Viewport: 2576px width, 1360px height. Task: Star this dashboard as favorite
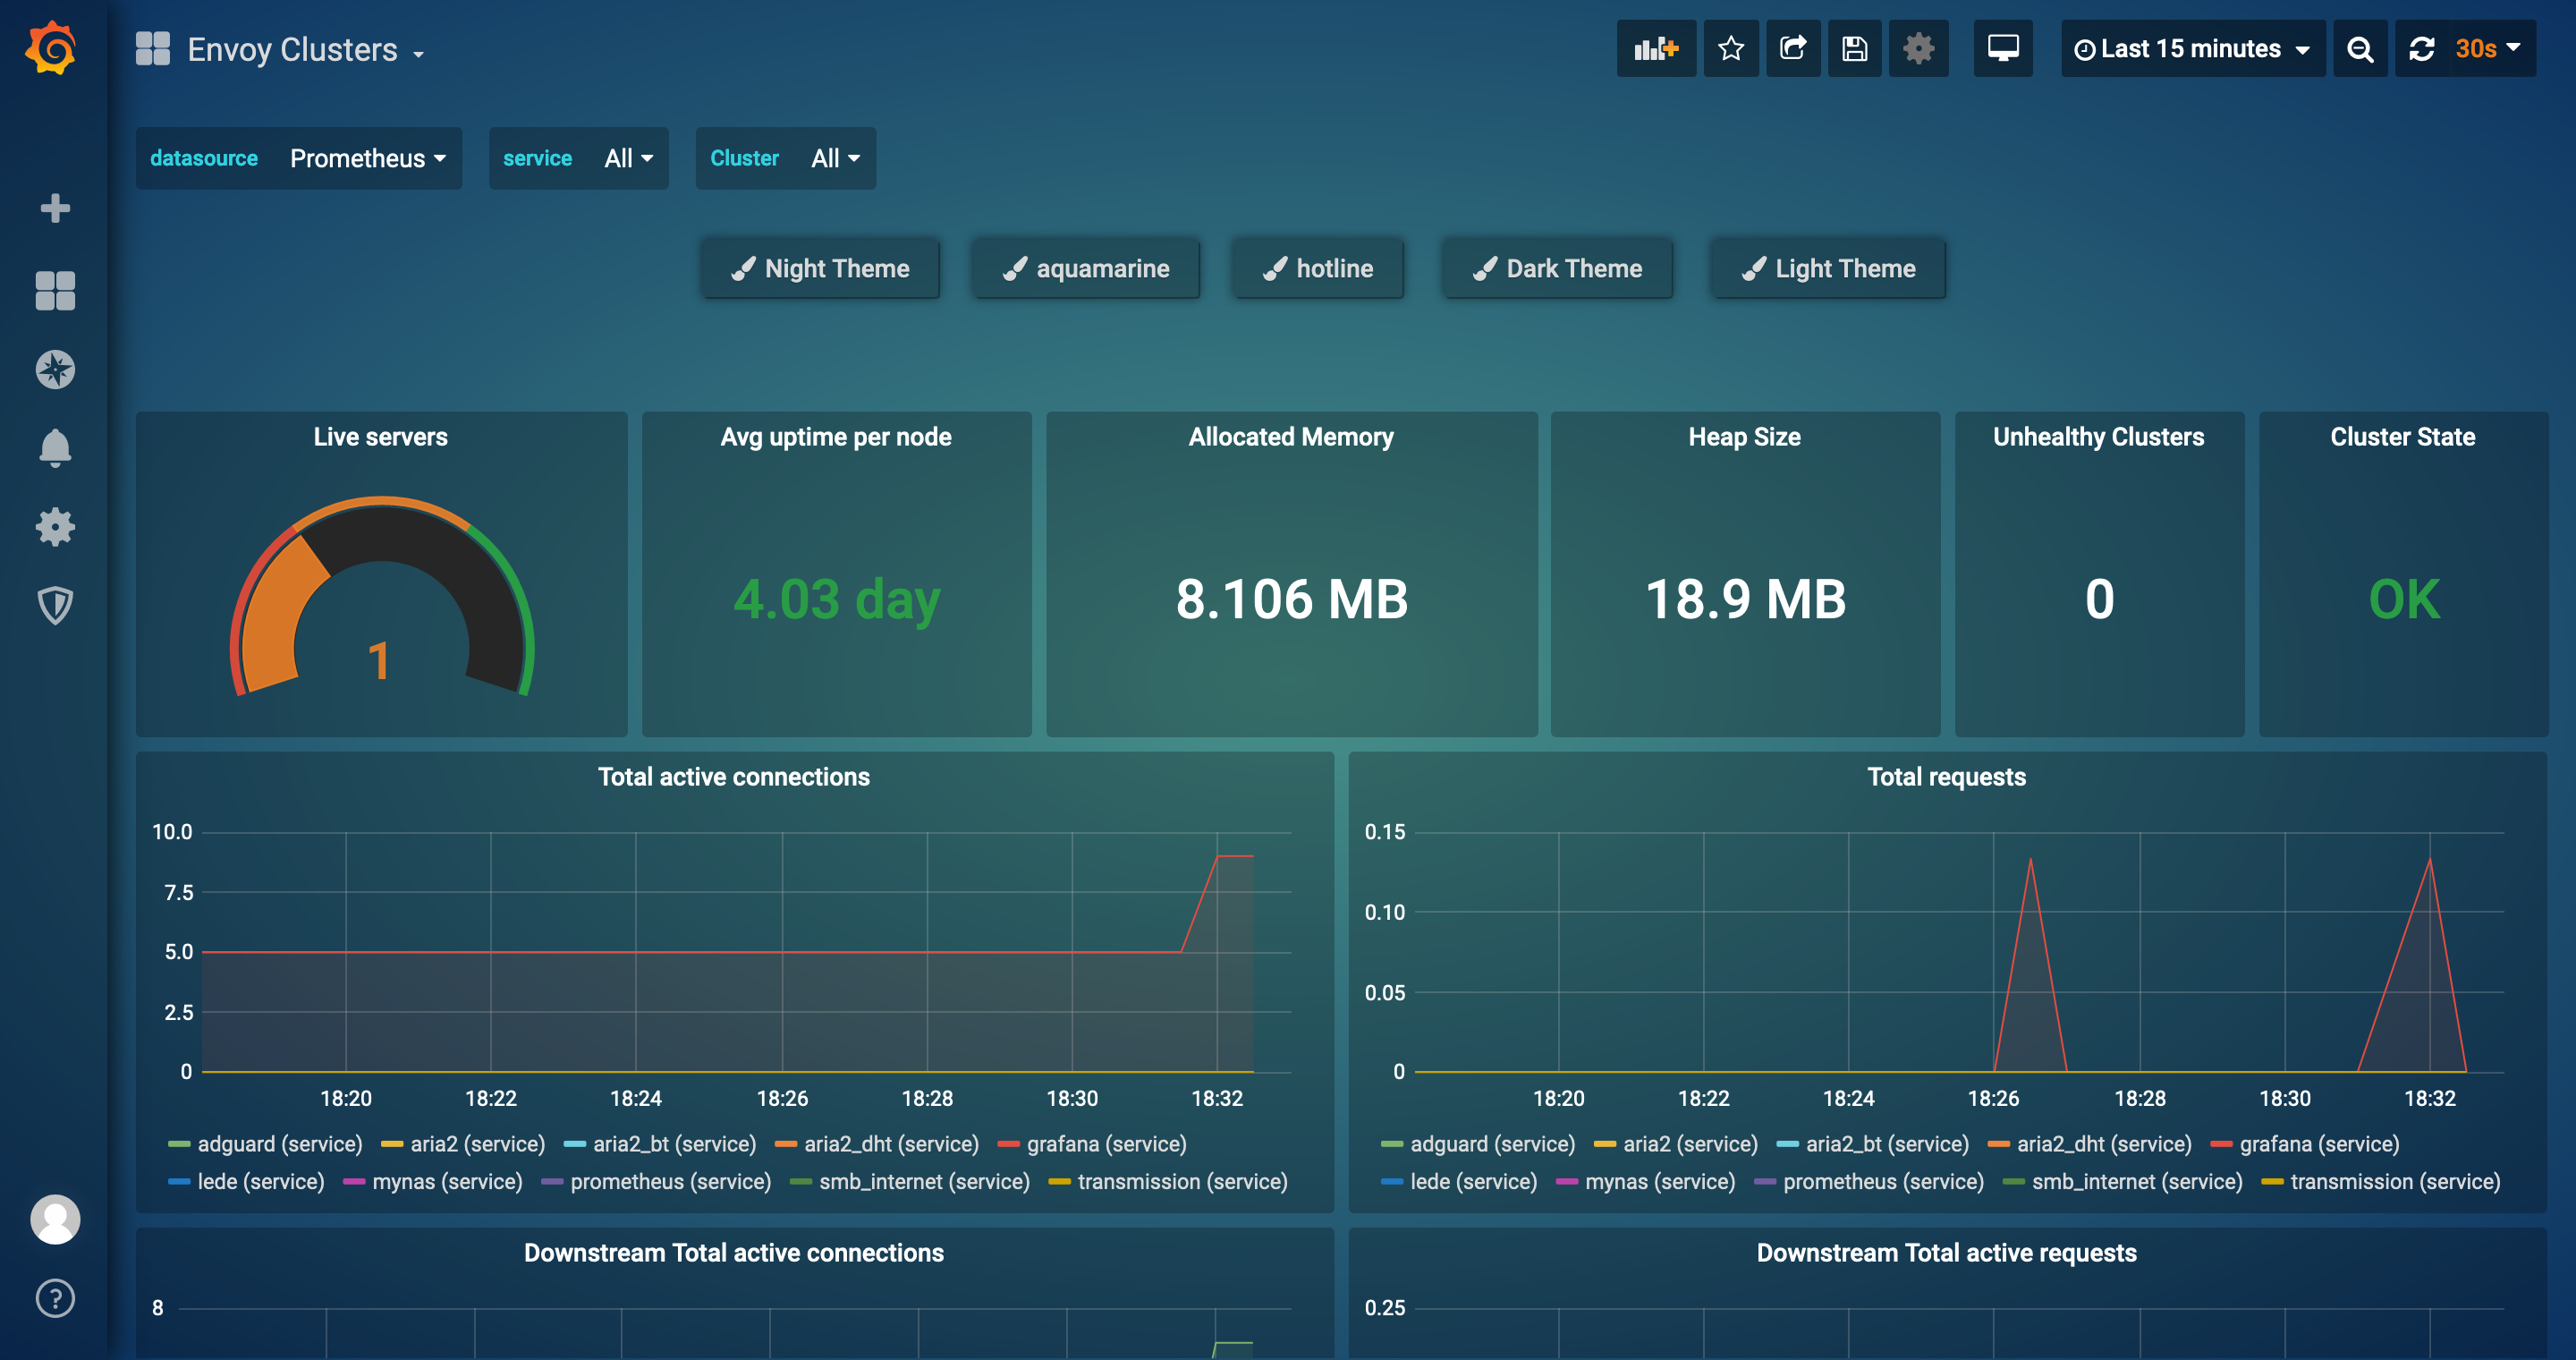tap(1731, 49)
